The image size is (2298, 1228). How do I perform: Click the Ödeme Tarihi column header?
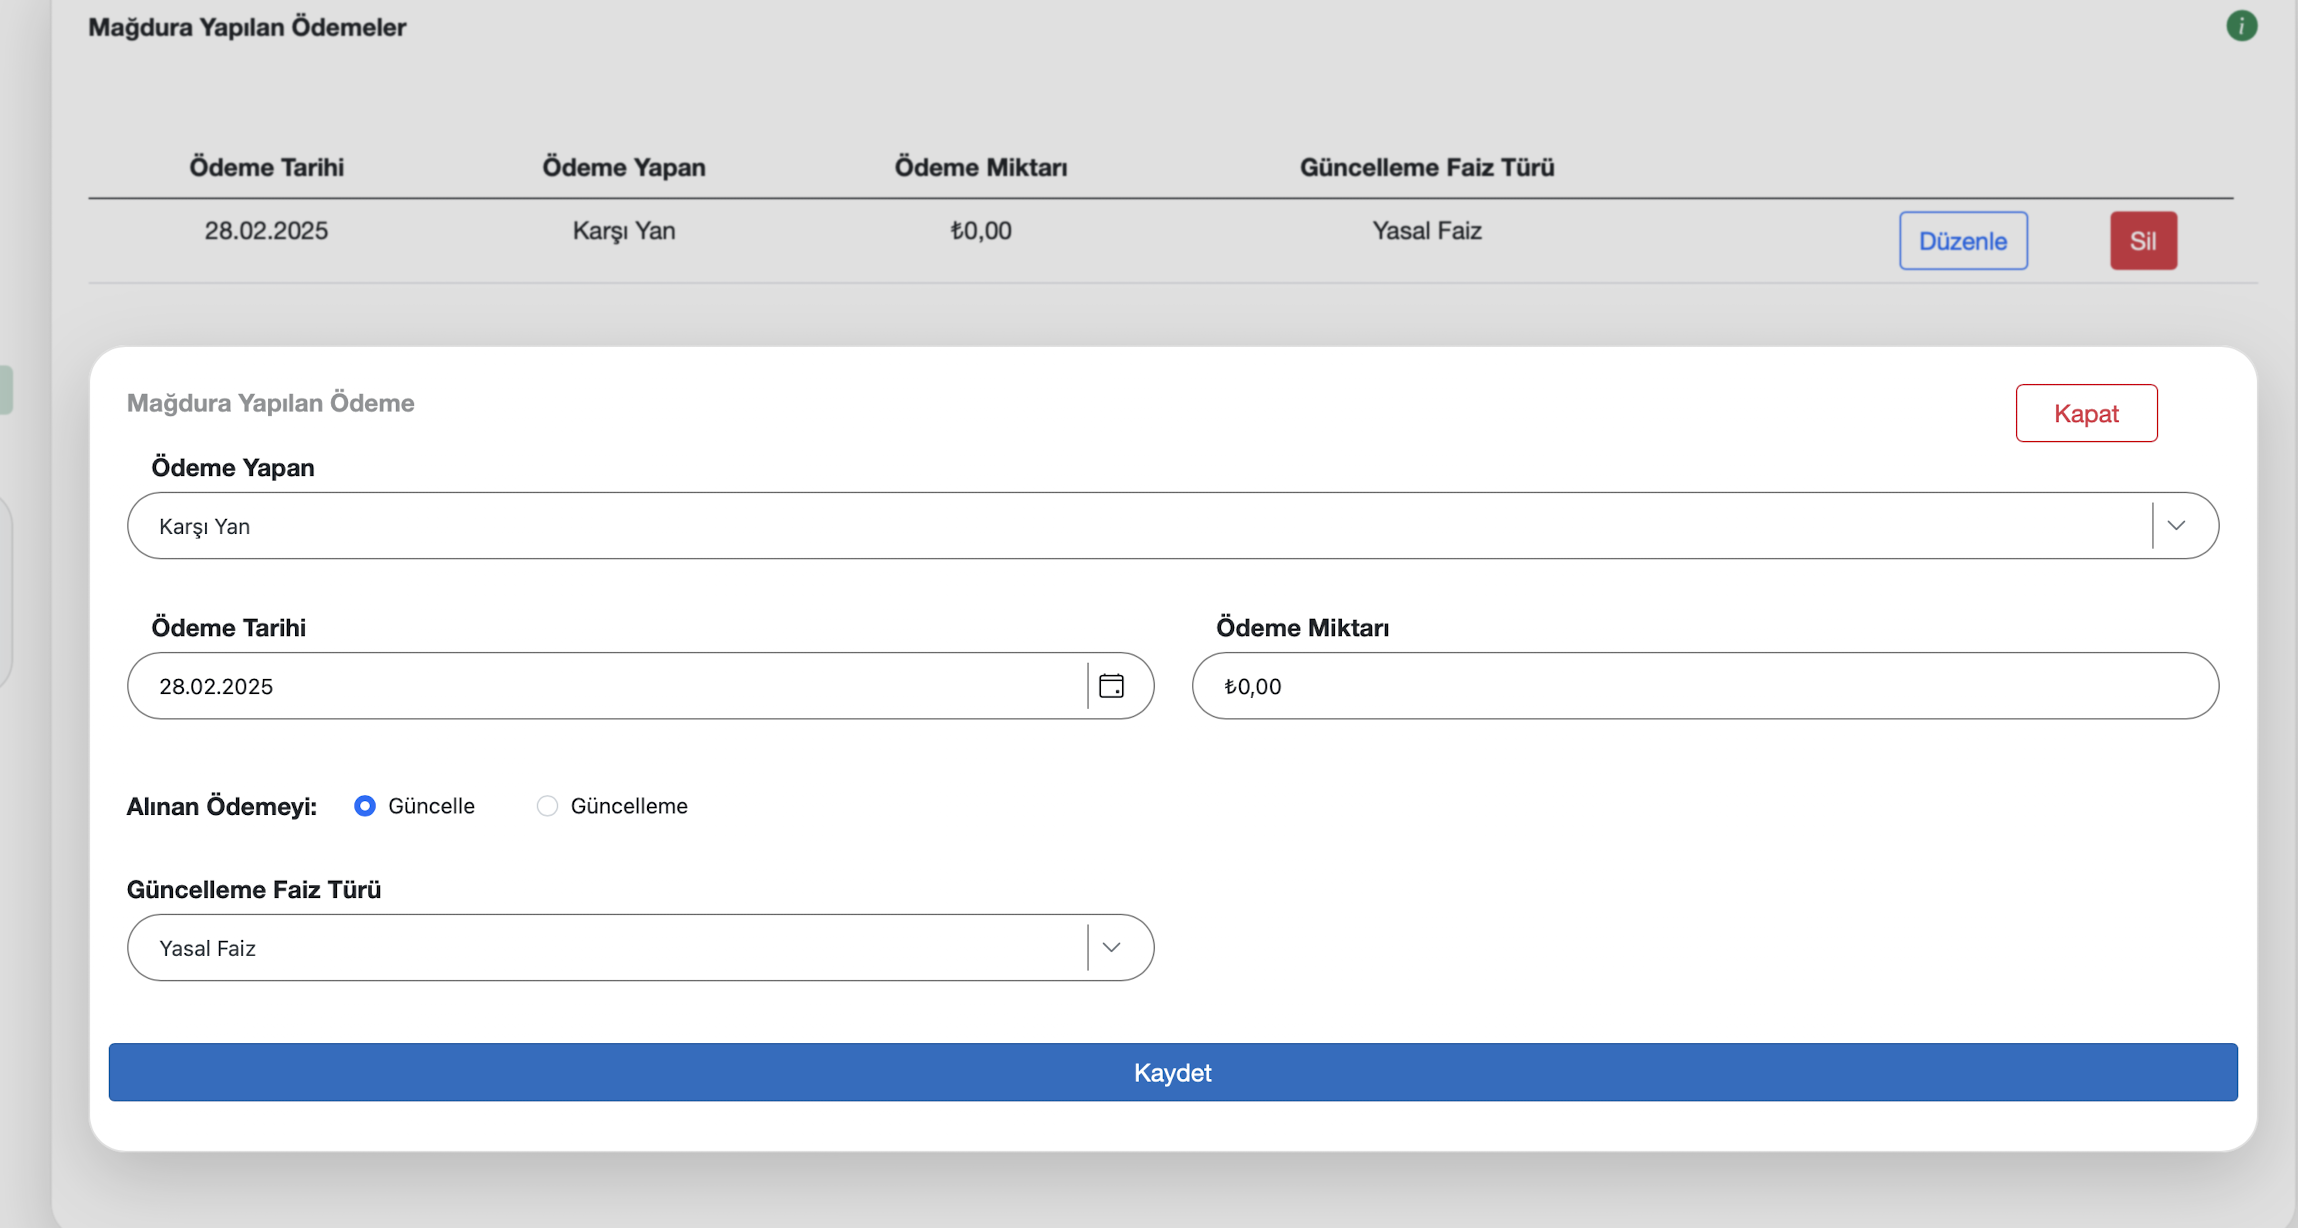pos(266,167)
